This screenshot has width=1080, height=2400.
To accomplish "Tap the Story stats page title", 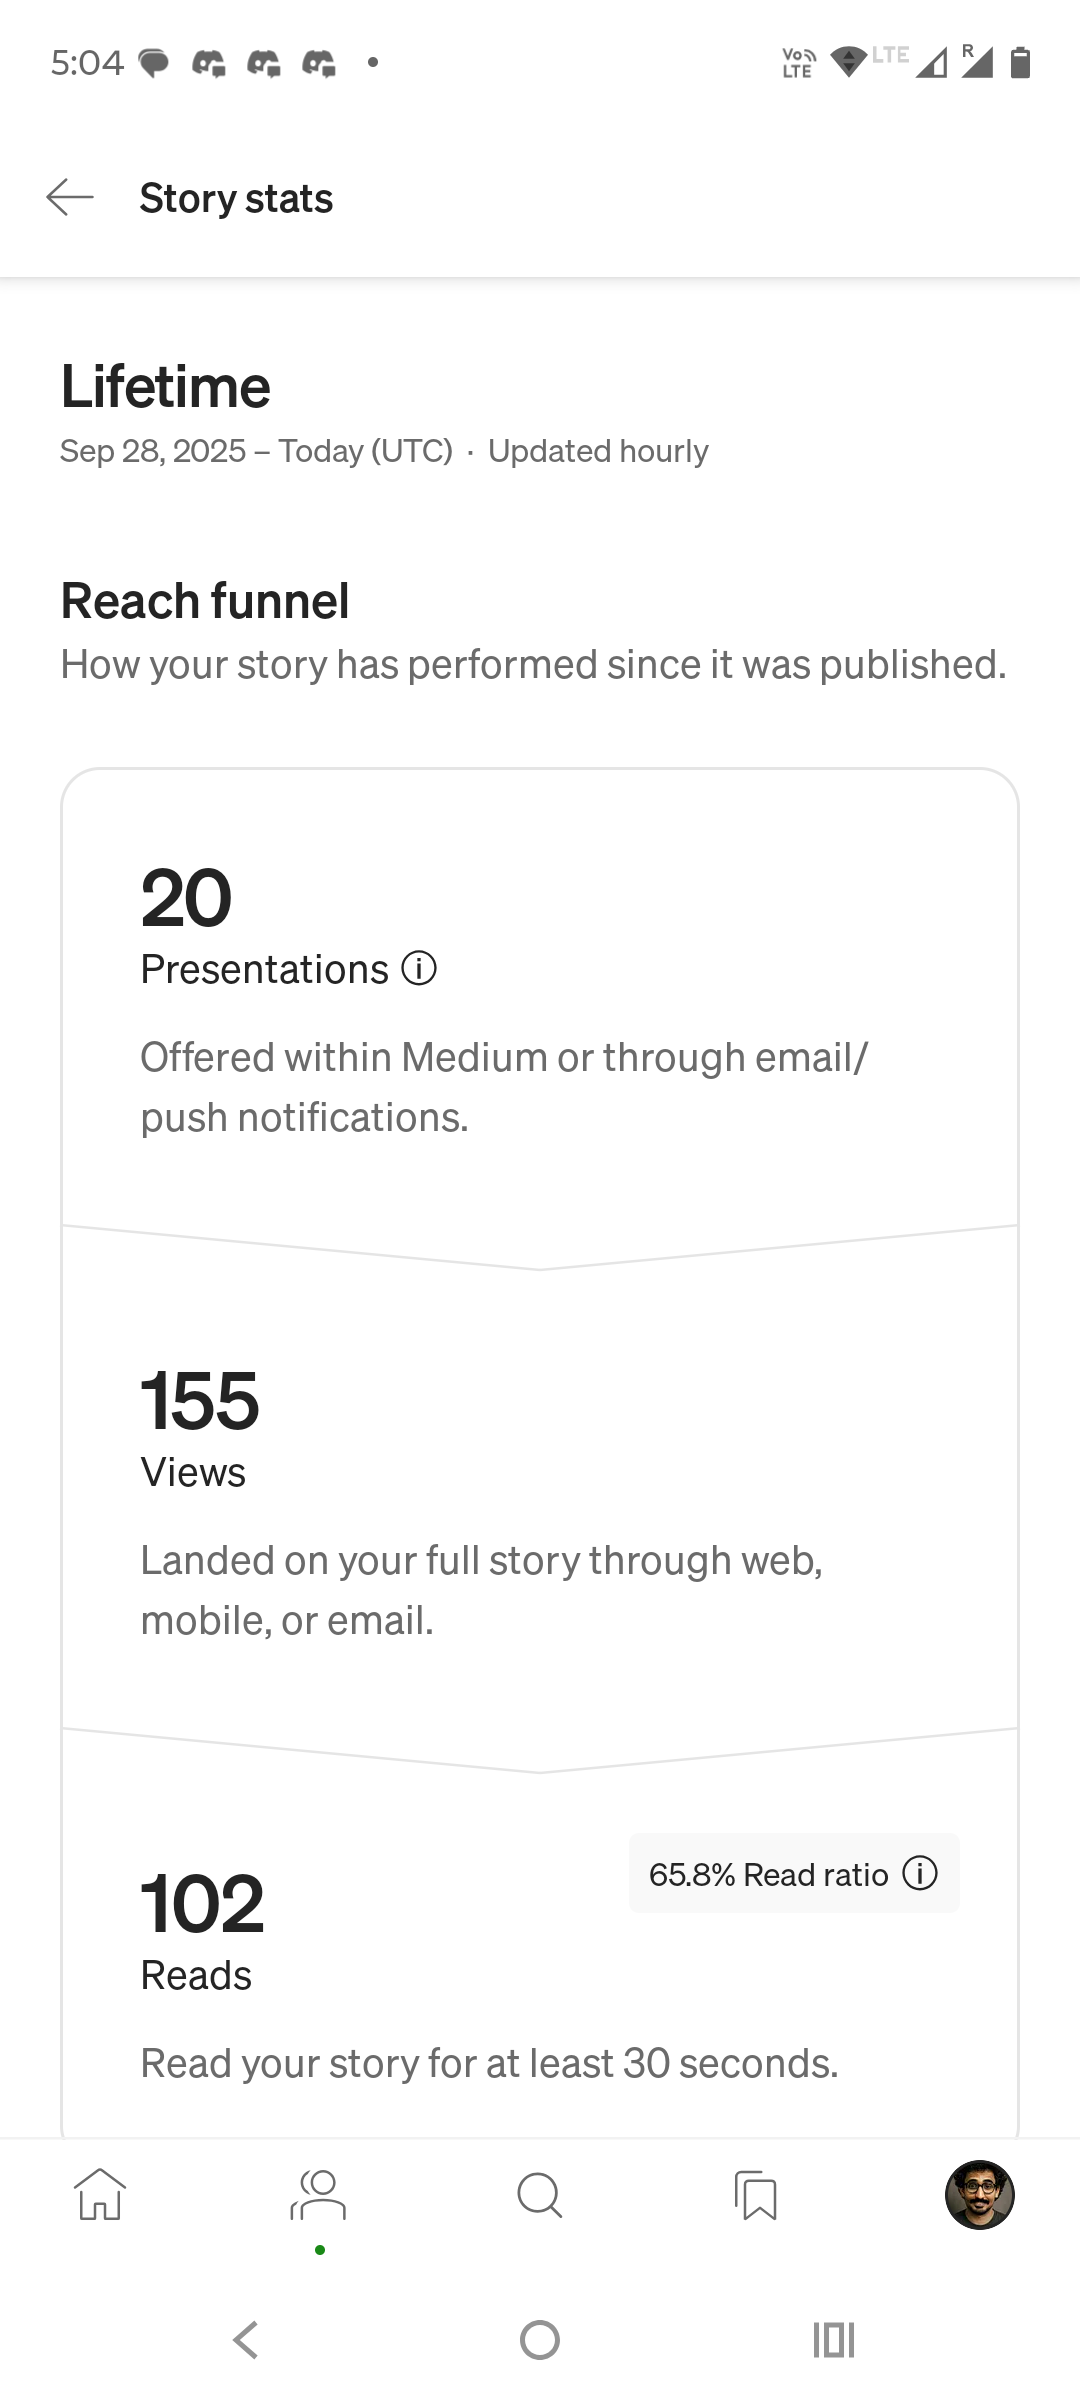I will click(236, 198).
